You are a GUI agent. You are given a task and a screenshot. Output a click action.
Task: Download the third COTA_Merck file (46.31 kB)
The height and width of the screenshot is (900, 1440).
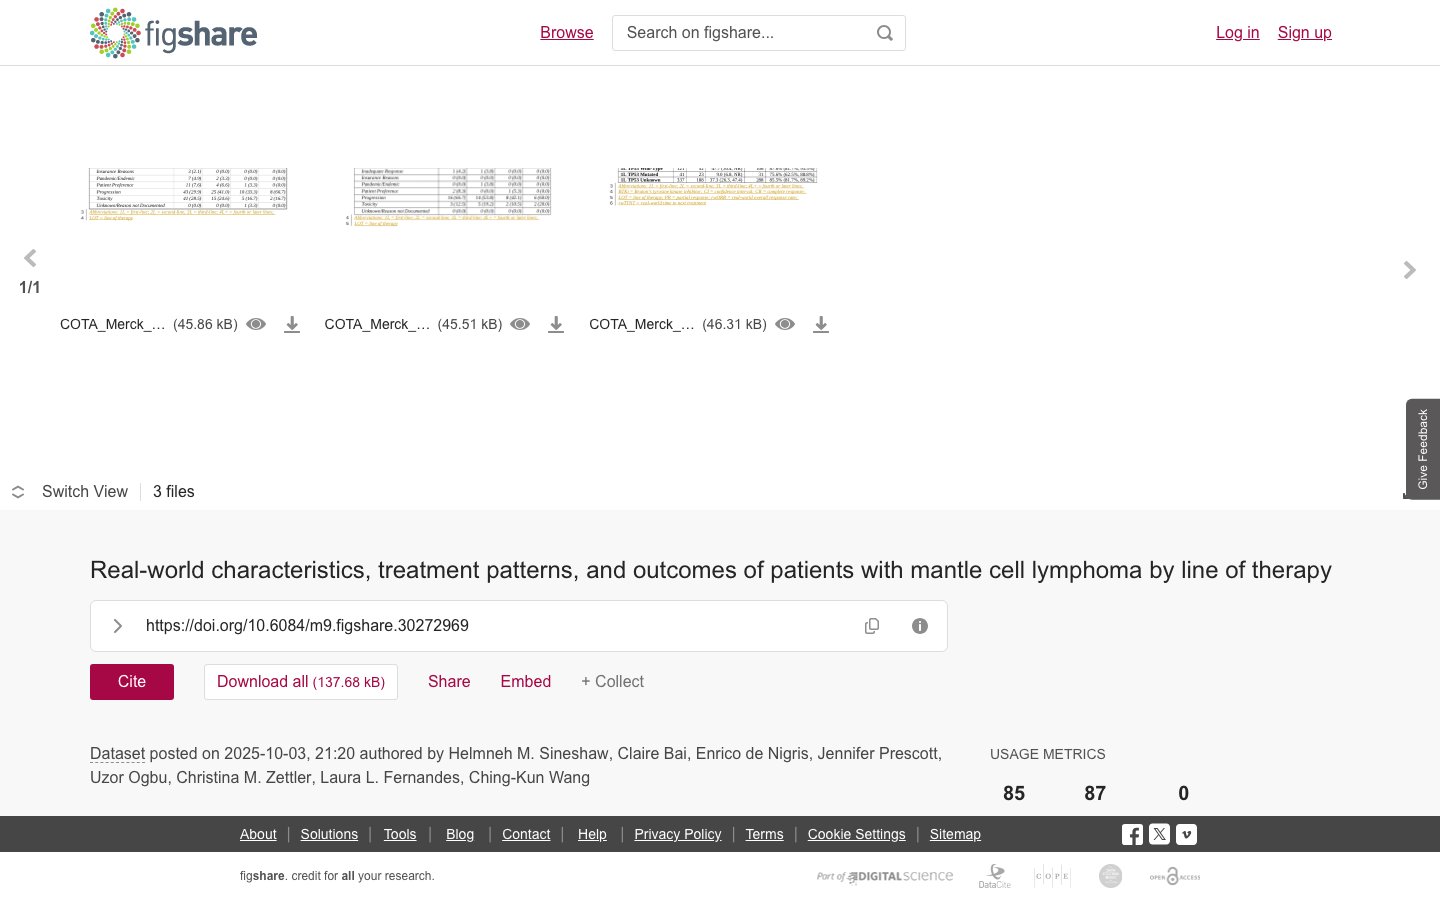click(x=821, y=325)
